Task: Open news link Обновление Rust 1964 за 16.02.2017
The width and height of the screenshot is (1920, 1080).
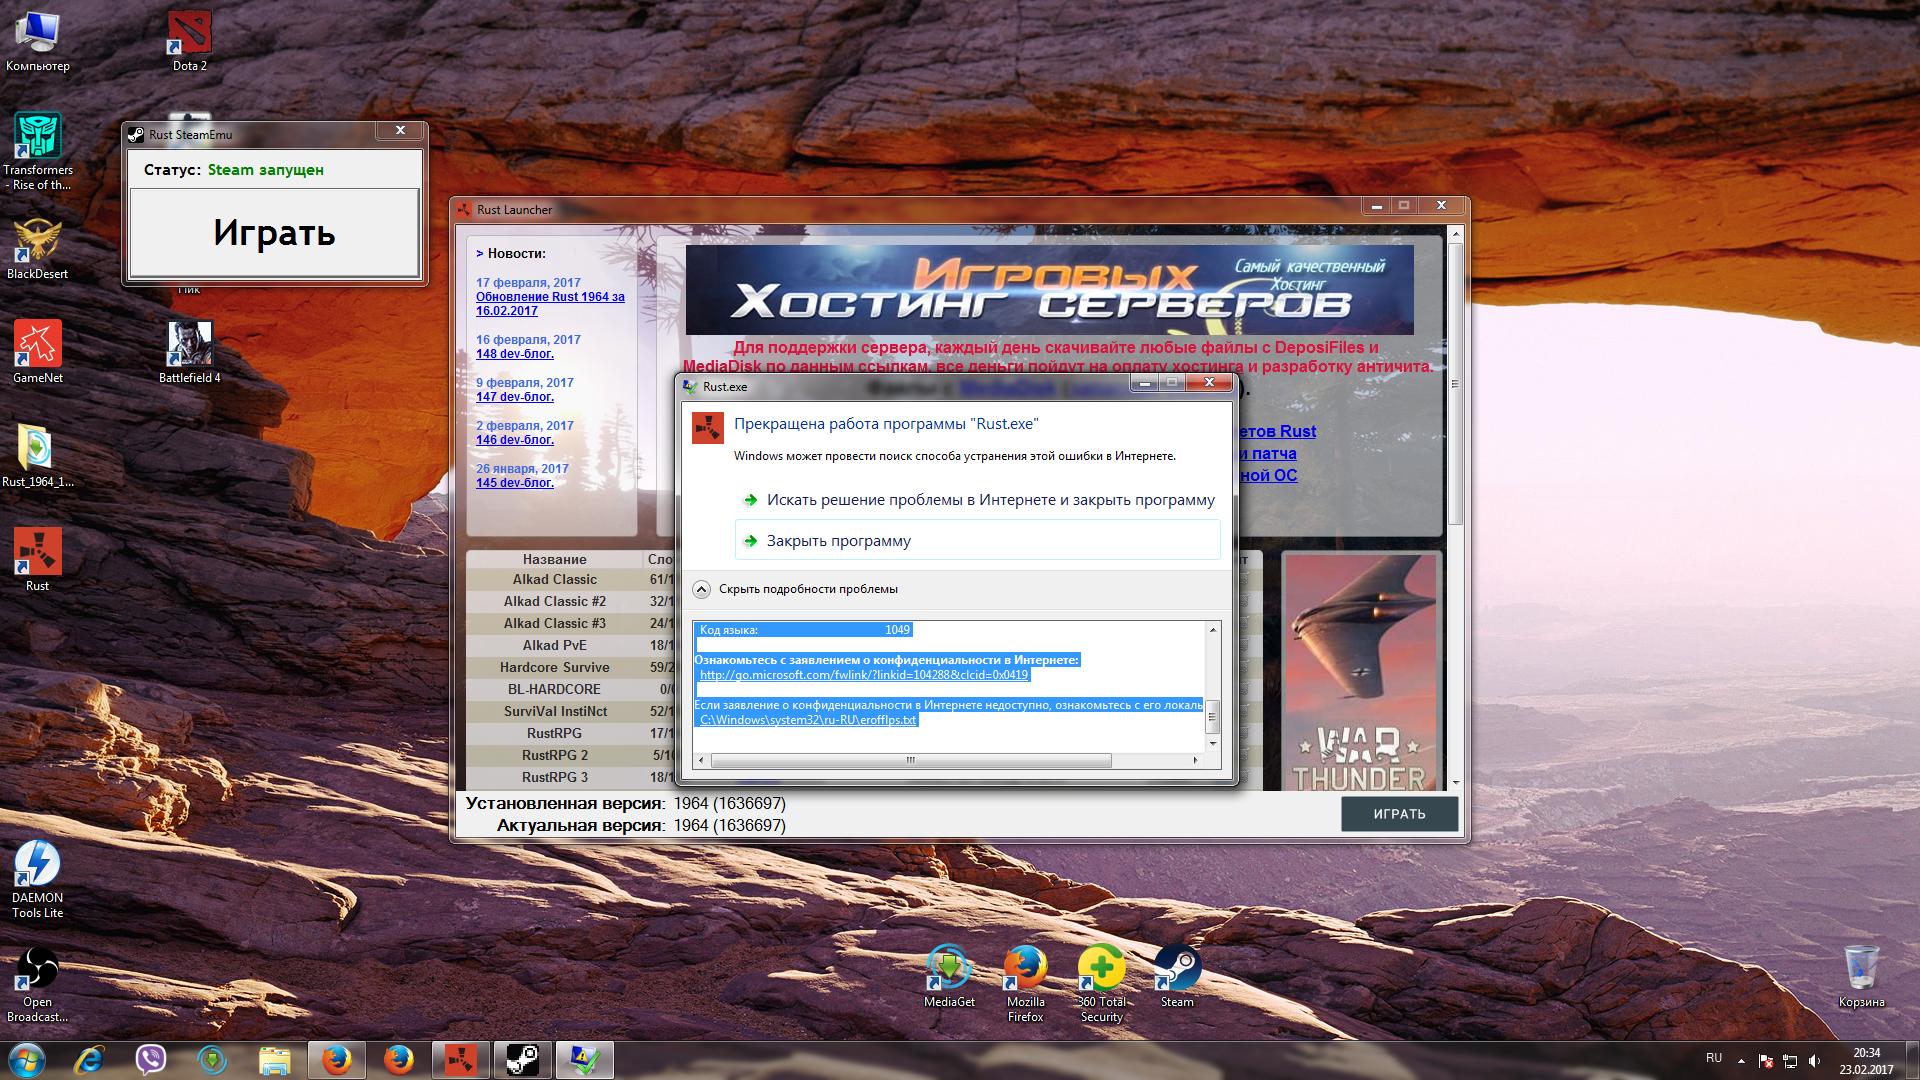Action: click(x=550, y=304)
